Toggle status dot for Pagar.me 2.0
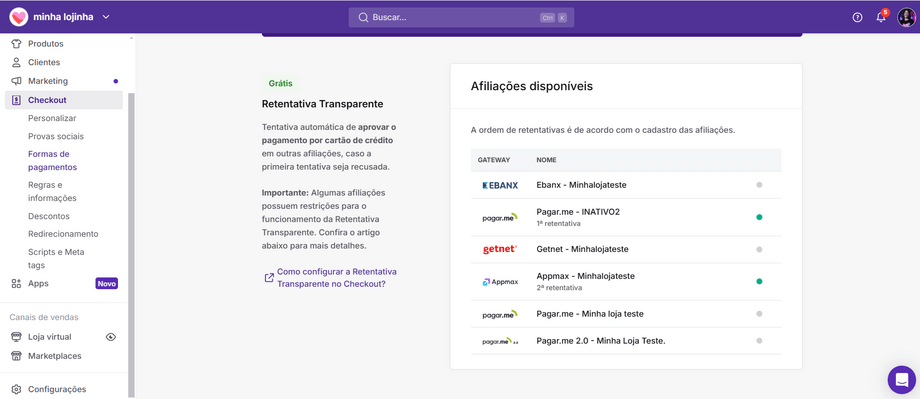This screenshot has width=920, height=399. tap(759, 341)
